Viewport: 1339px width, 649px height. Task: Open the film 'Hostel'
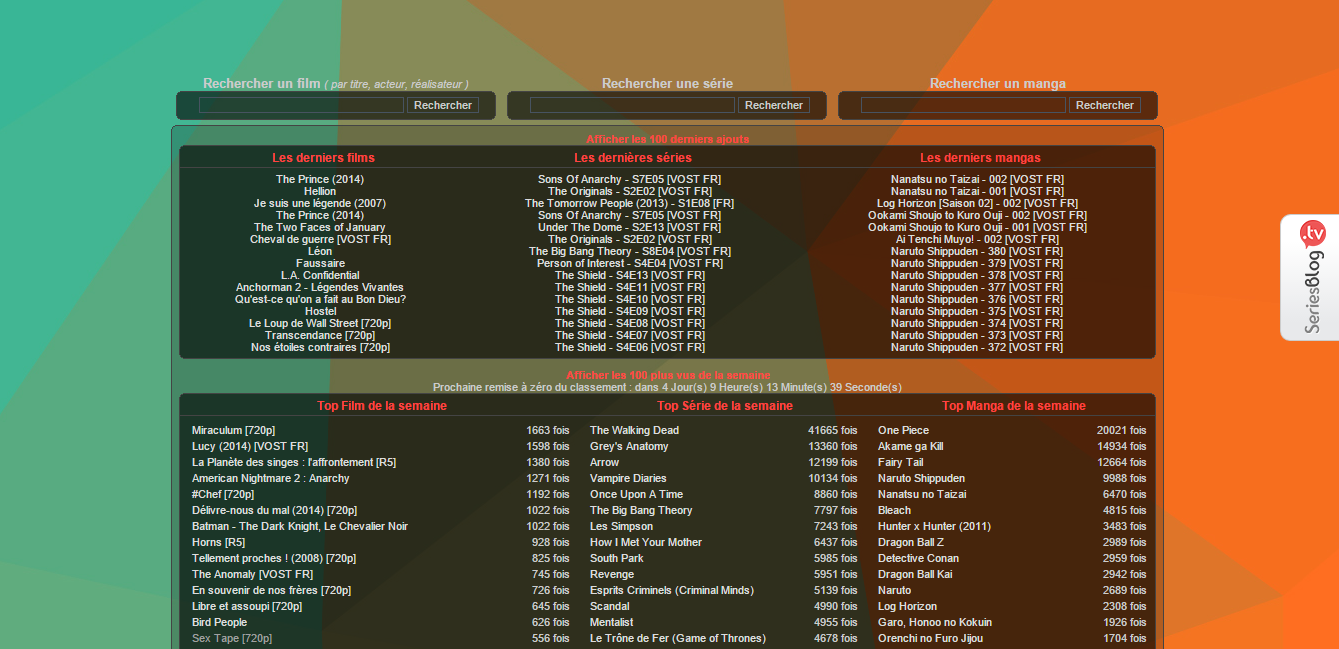pyautogui.click(x=320, y=311)
